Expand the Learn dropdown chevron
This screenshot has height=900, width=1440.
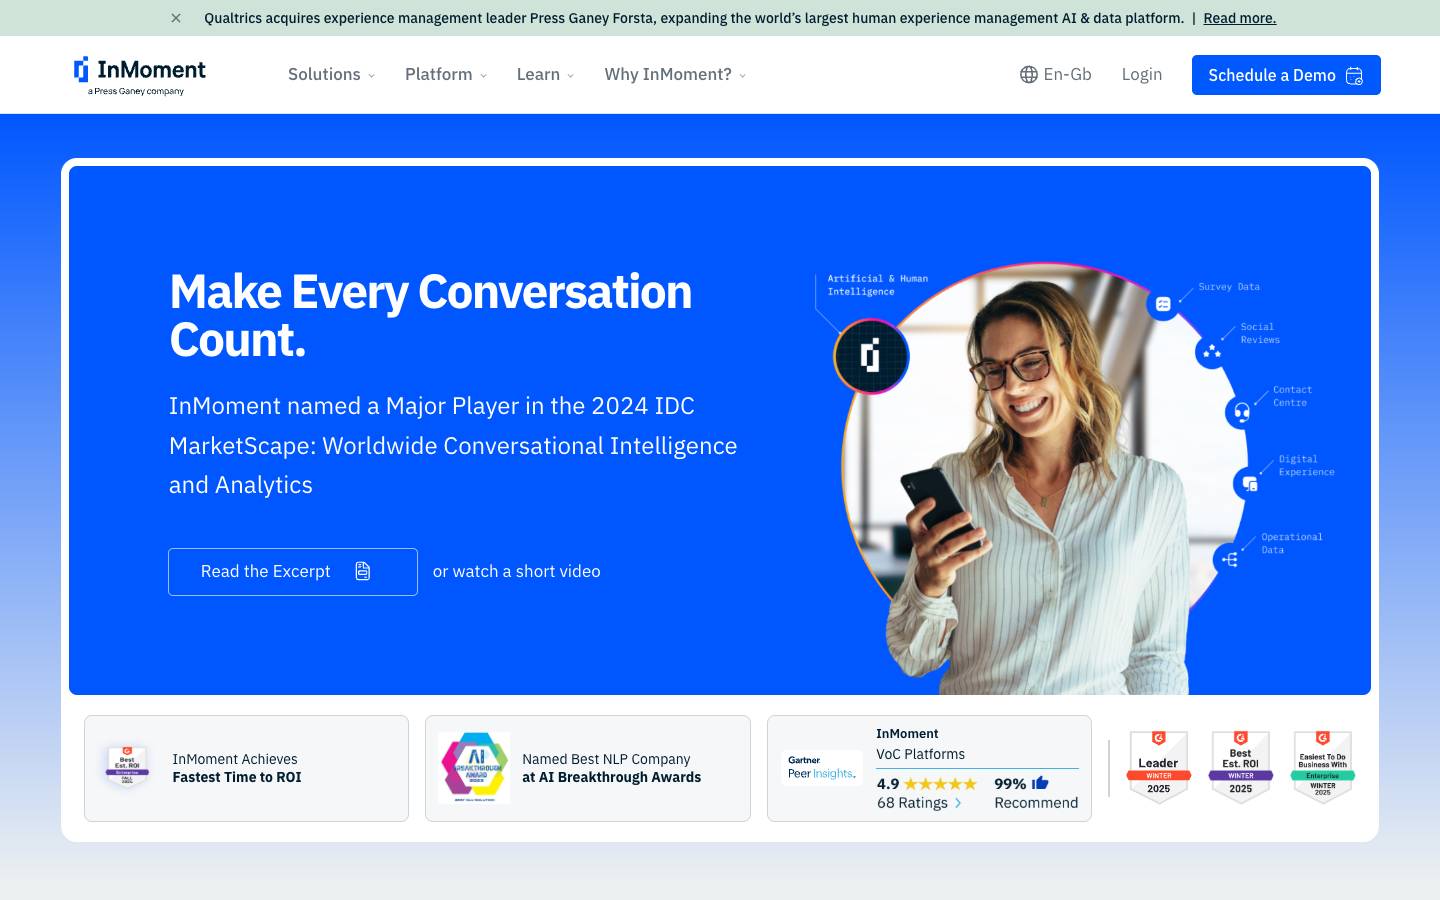point(570,76)
